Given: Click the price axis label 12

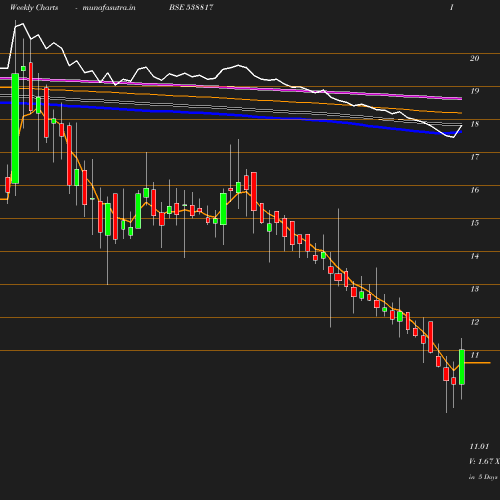Looking at the screenshot, I should pyautogui.click(x=475, y=322).
